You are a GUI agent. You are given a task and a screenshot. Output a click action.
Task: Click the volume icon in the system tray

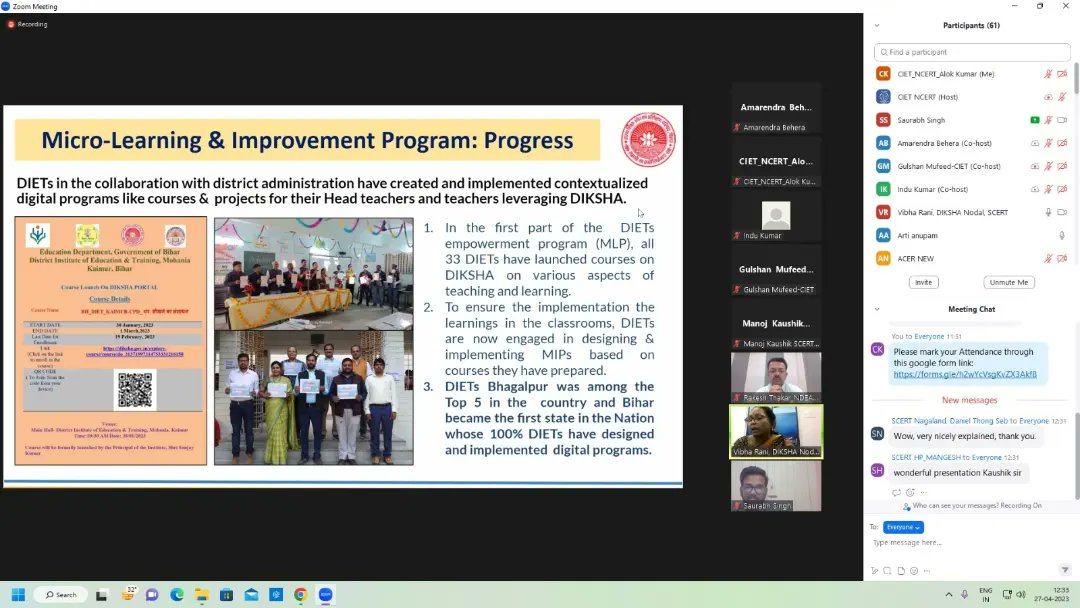[1021, 595]
